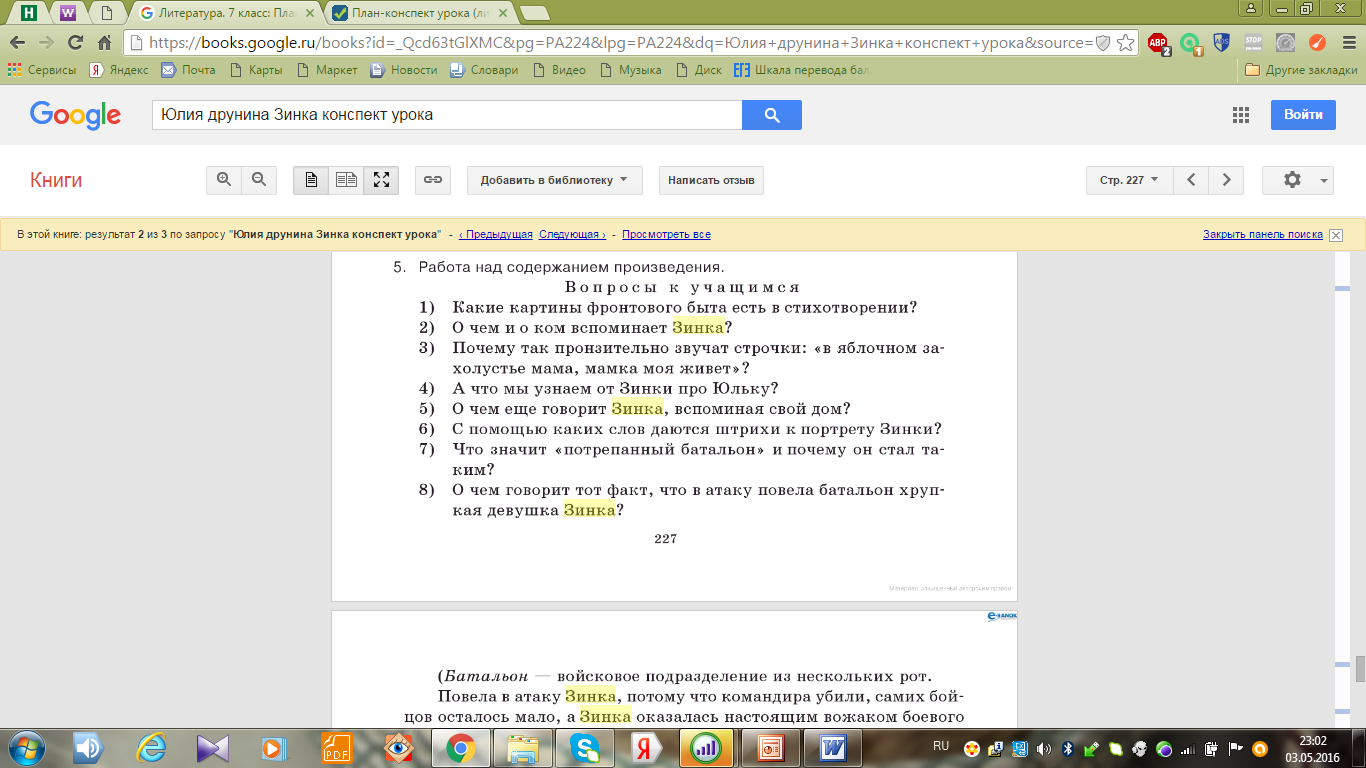1366x768 pixels.
Task: Open the Диск bookmark
Action: point(698,70)
